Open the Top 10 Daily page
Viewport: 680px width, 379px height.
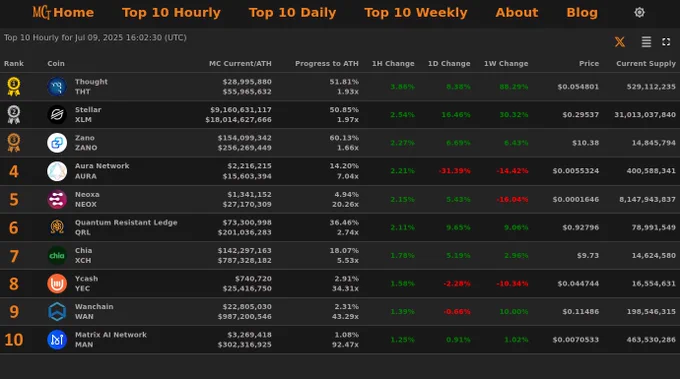292,13
